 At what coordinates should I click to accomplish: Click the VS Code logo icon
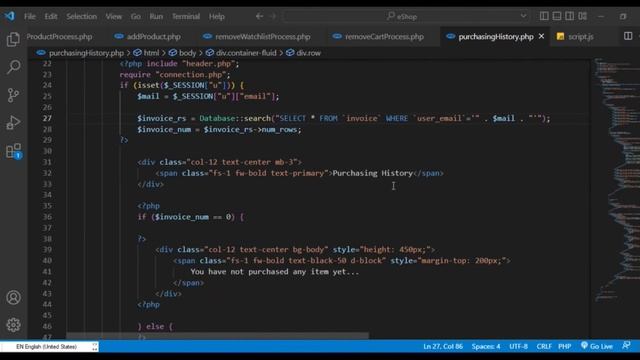pos(9,16)
